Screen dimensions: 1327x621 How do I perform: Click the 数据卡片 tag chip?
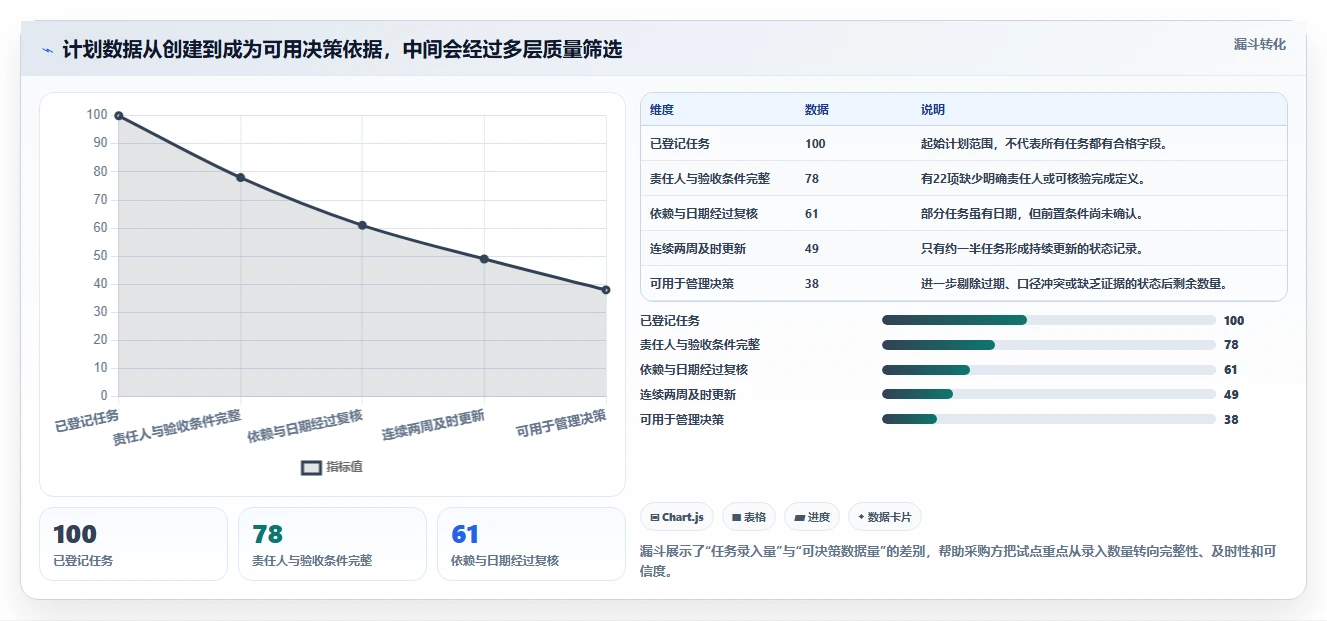tap(885, 517)
